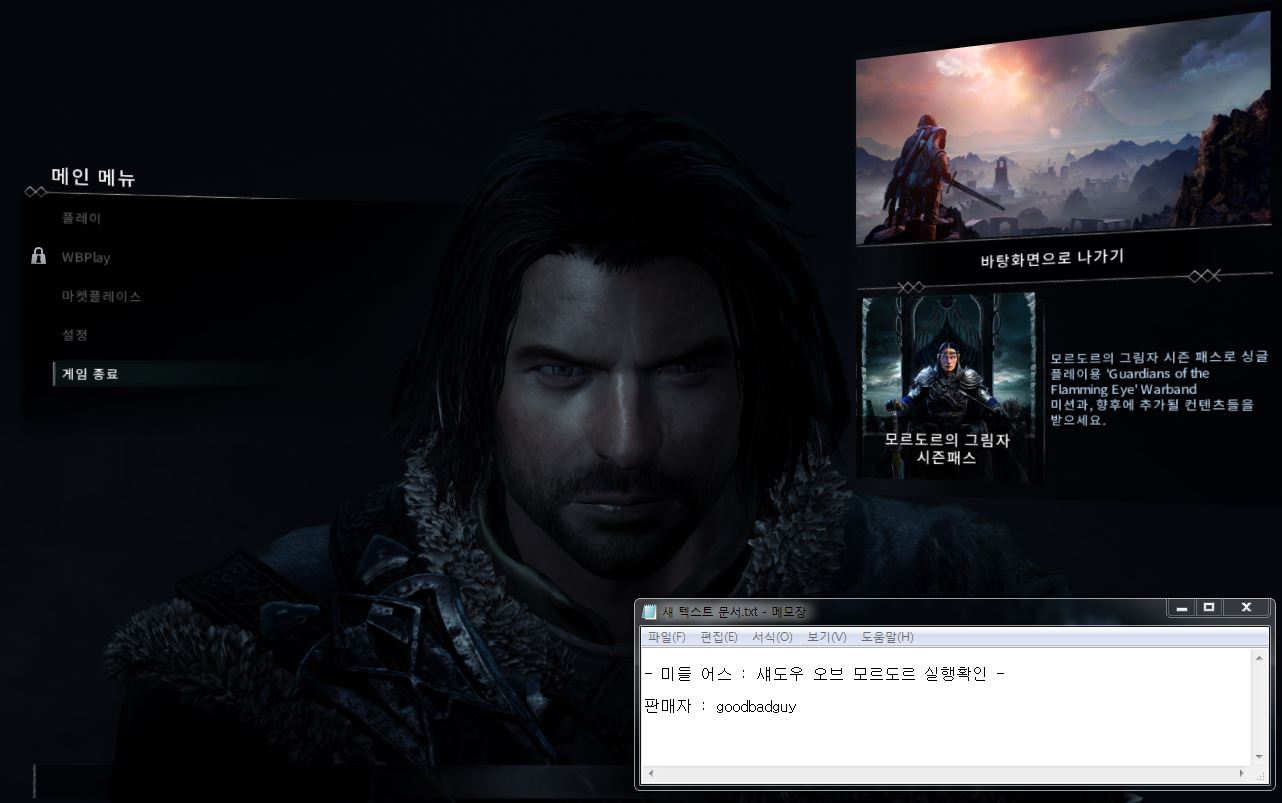Click the line '미들 어스 : 섀도우 오브 모르도르 실행확인'
Viewport: 1282px width, 803px height.
(x=825, y=673)
